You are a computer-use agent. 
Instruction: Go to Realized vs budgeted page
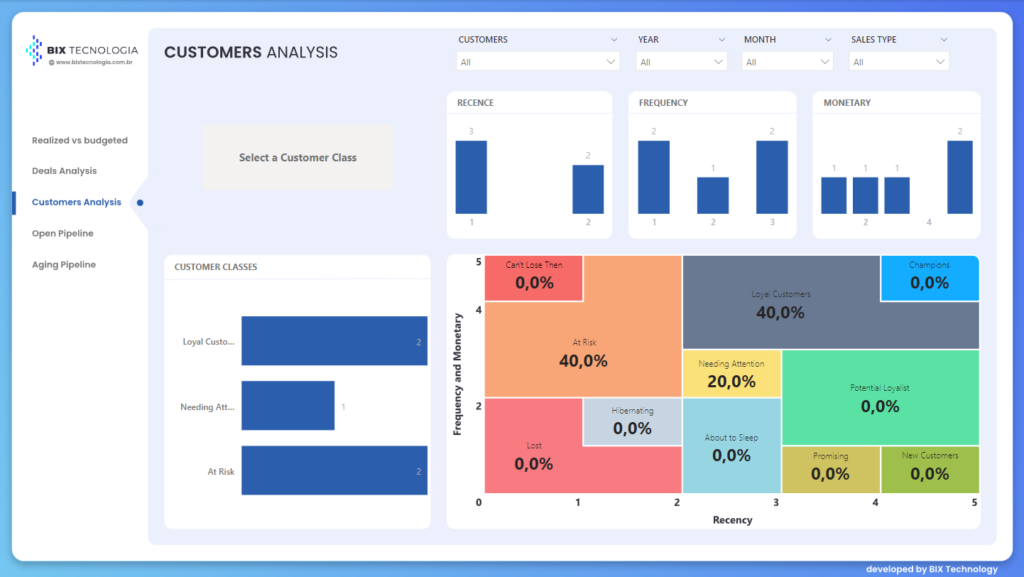(80, 141)
